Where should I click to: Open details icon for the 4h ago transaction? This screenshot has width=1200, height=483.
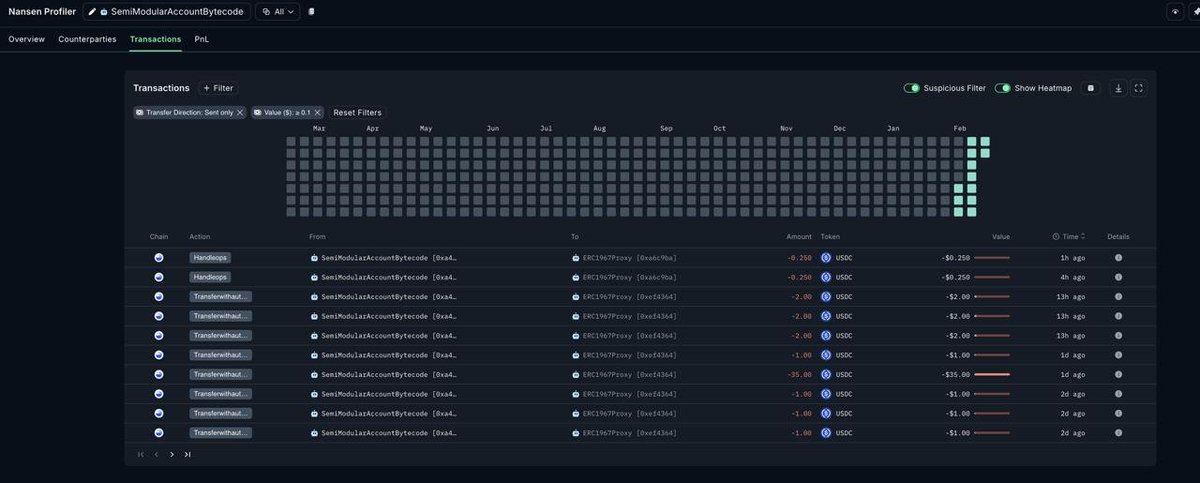1118,277
